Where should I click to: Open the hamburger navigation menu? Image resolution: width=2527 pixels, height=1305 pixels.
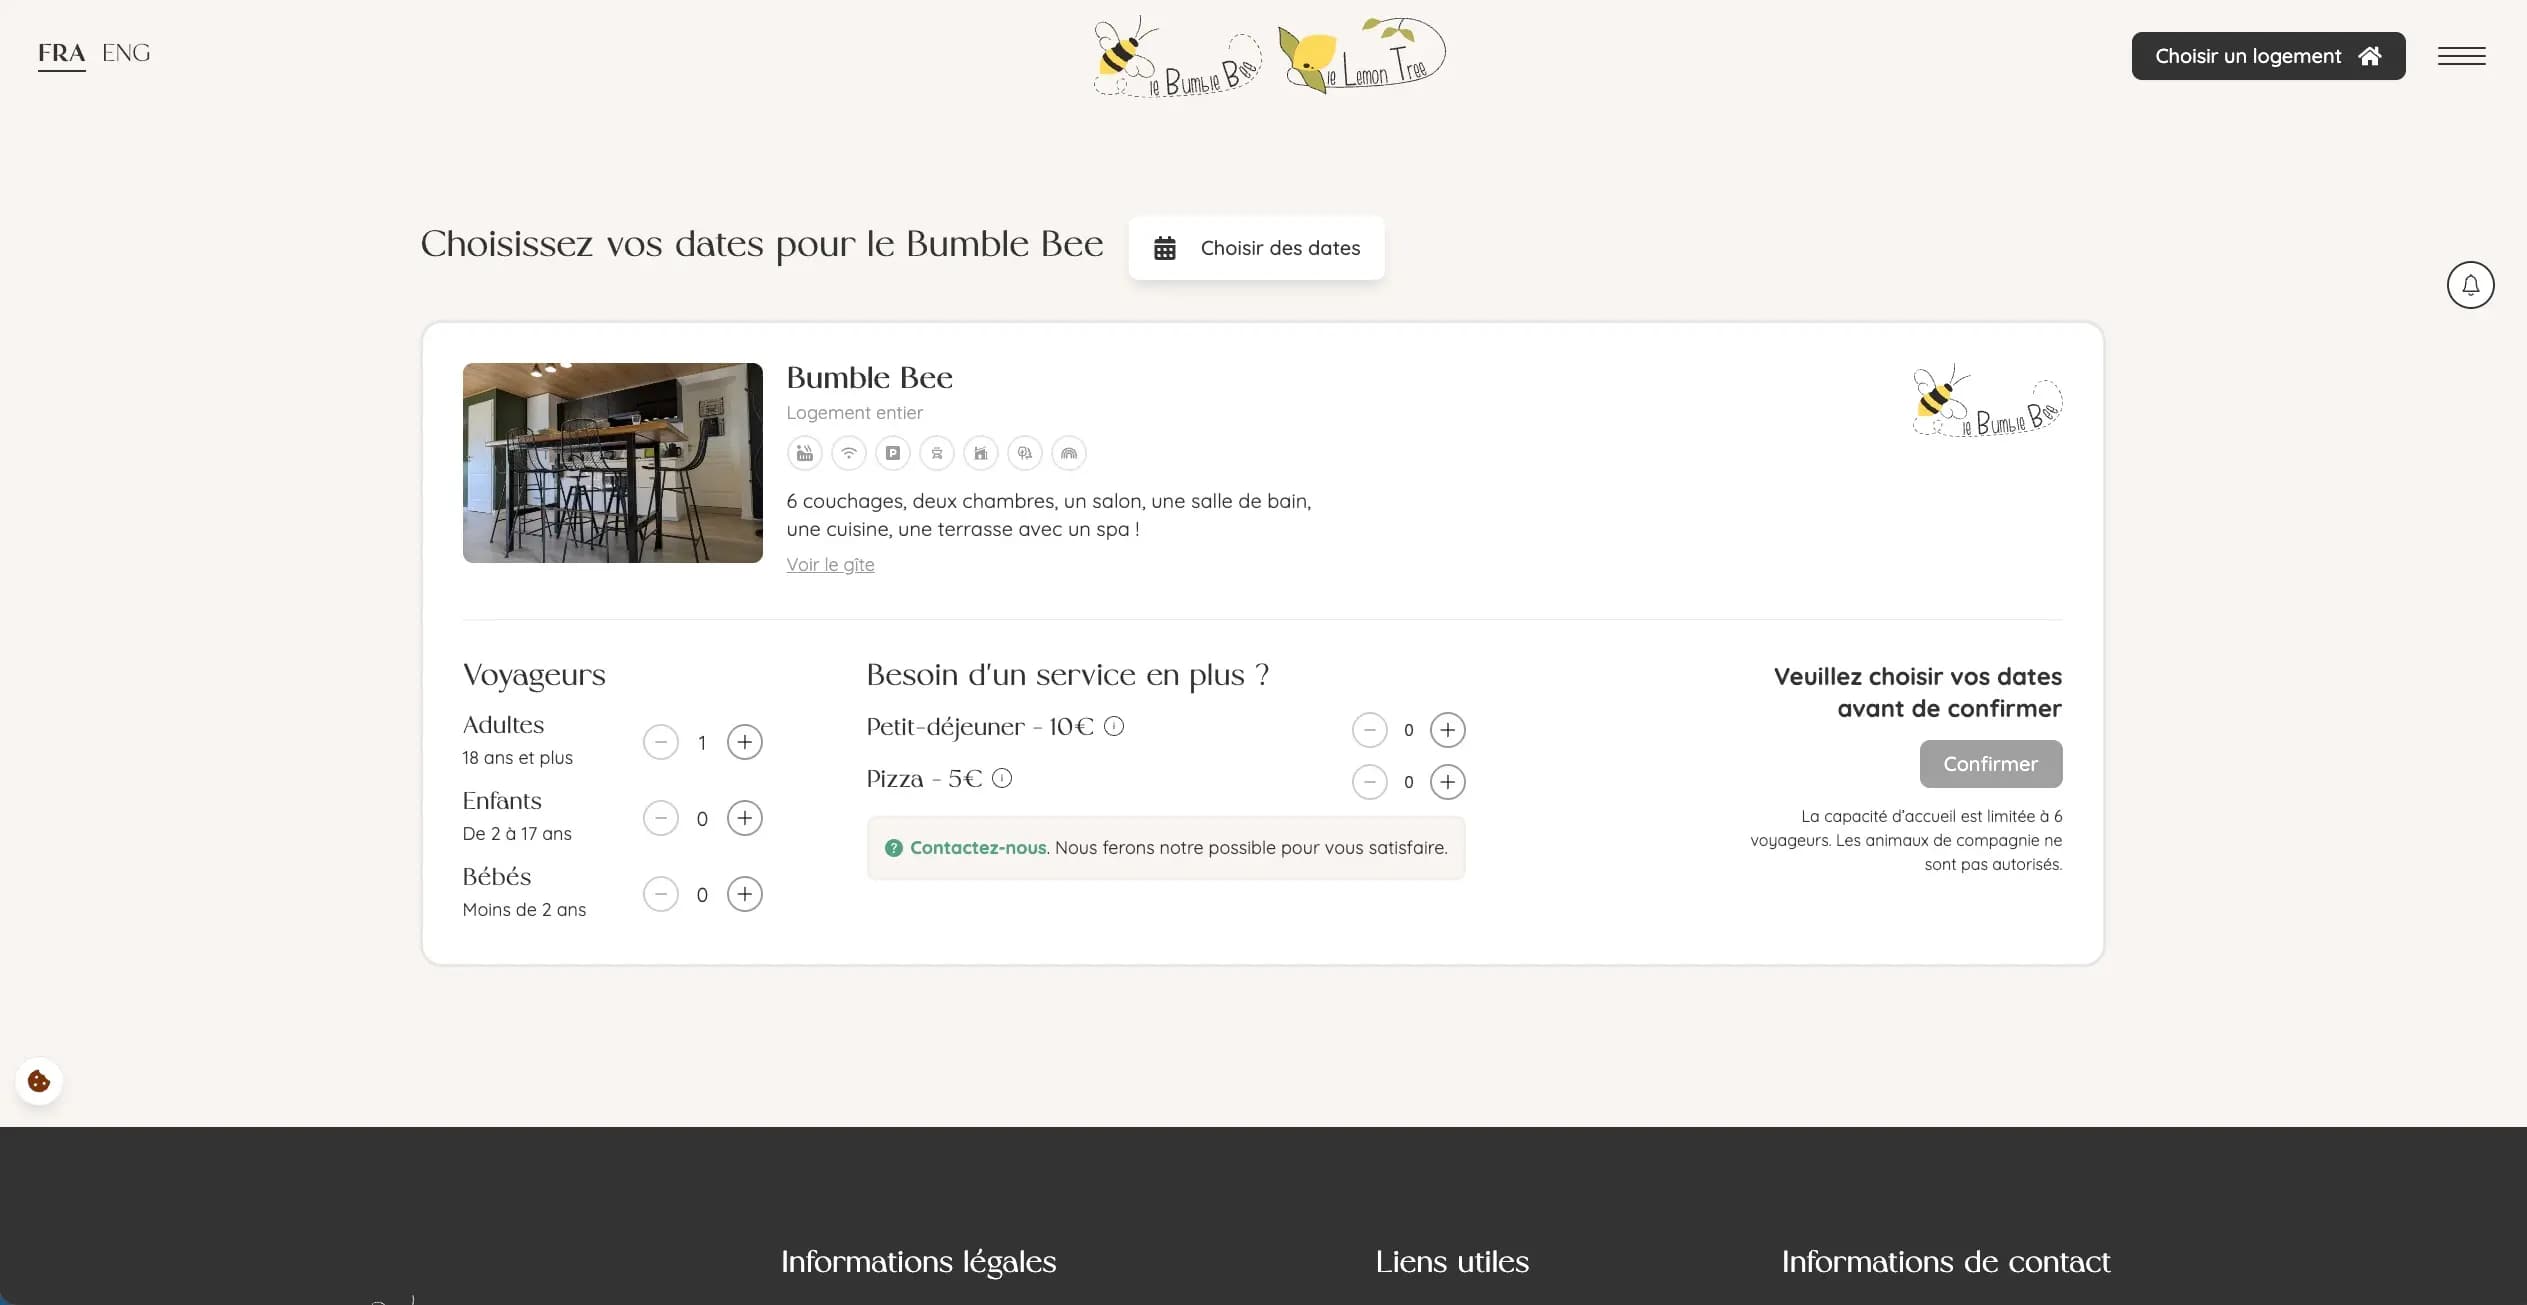(2461, 56)
